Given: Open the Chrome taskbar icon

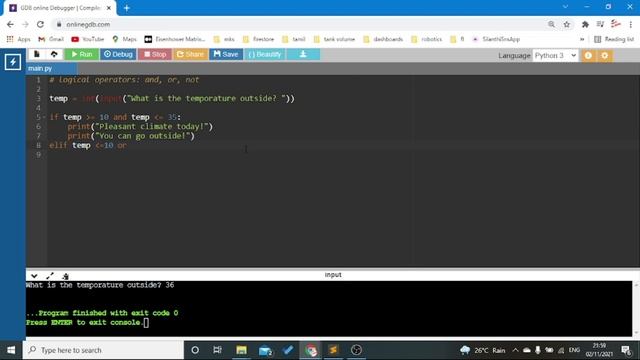Looking at the screenshot, I should pyautogui.click(x=311, y=350).
